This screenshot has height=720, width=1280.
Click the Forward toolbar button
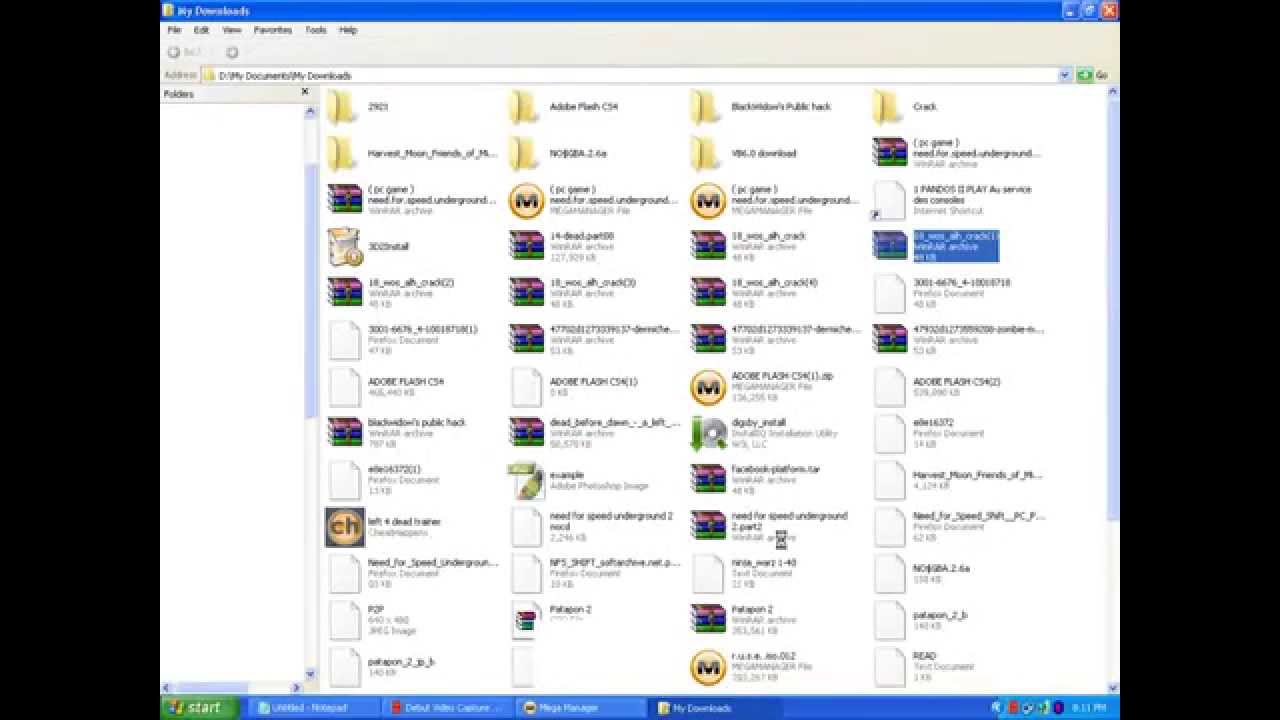(x=232, y=52)
